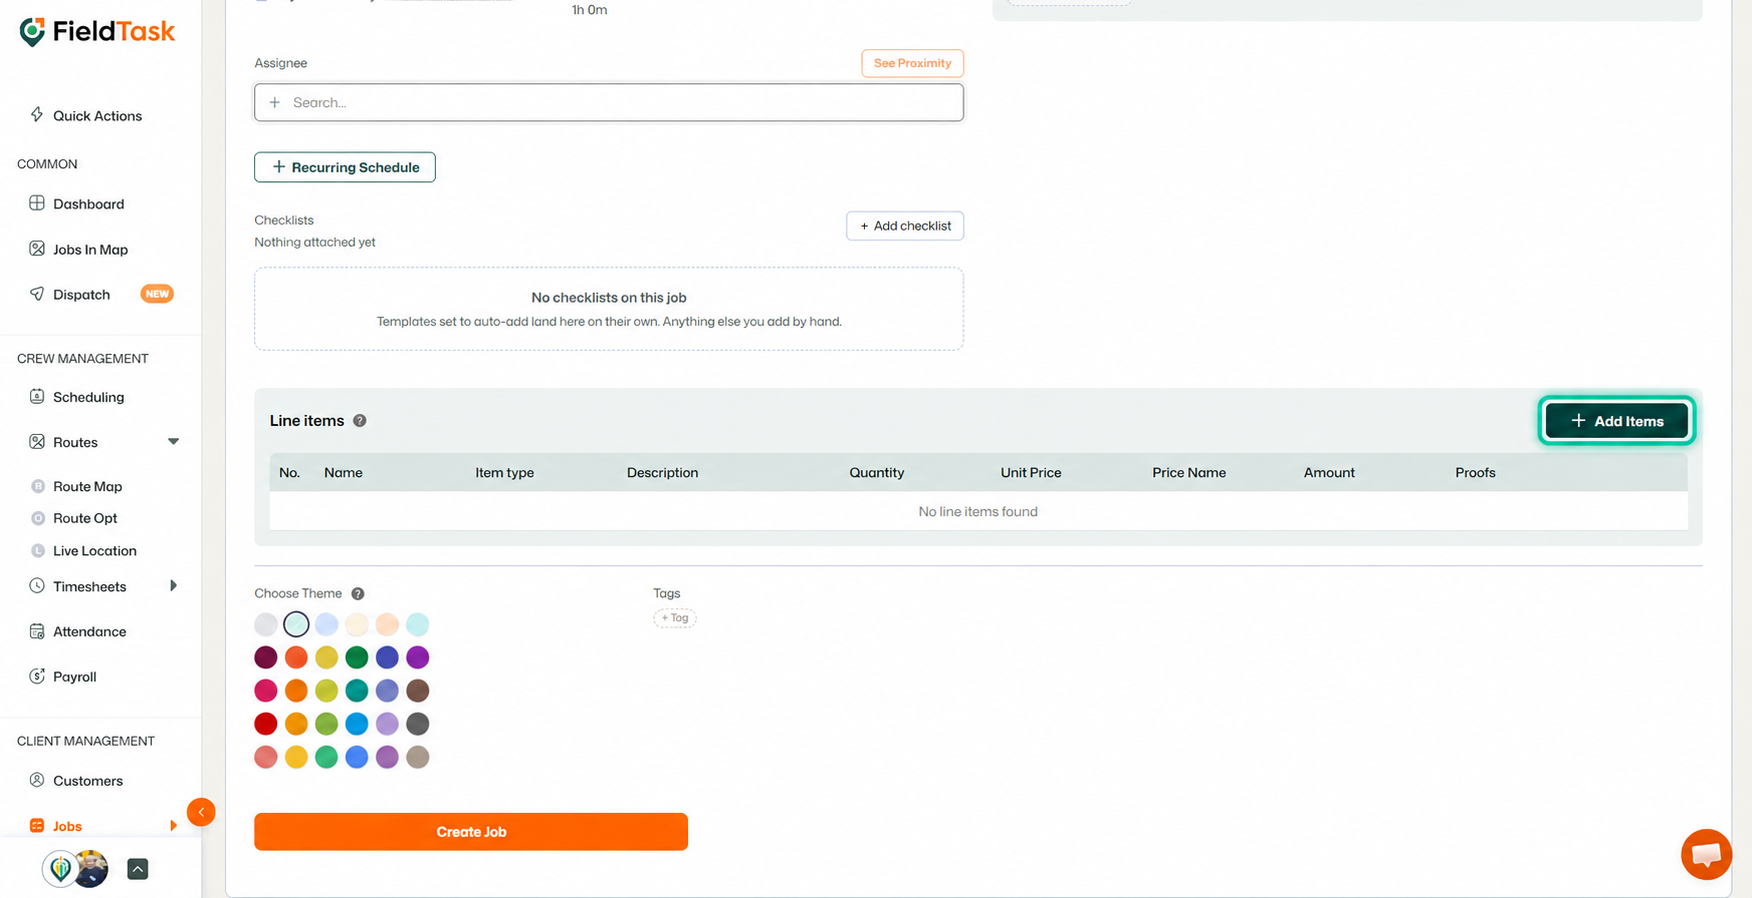This screenshot has height=898, width=1752.
Task: Choose the brown theme color
Action: coord(418,690)
